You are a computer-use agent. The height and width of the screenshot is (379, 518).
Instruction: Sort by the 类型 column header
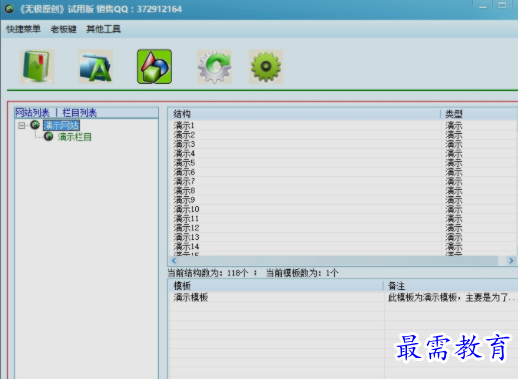click(x=479, y=114)
